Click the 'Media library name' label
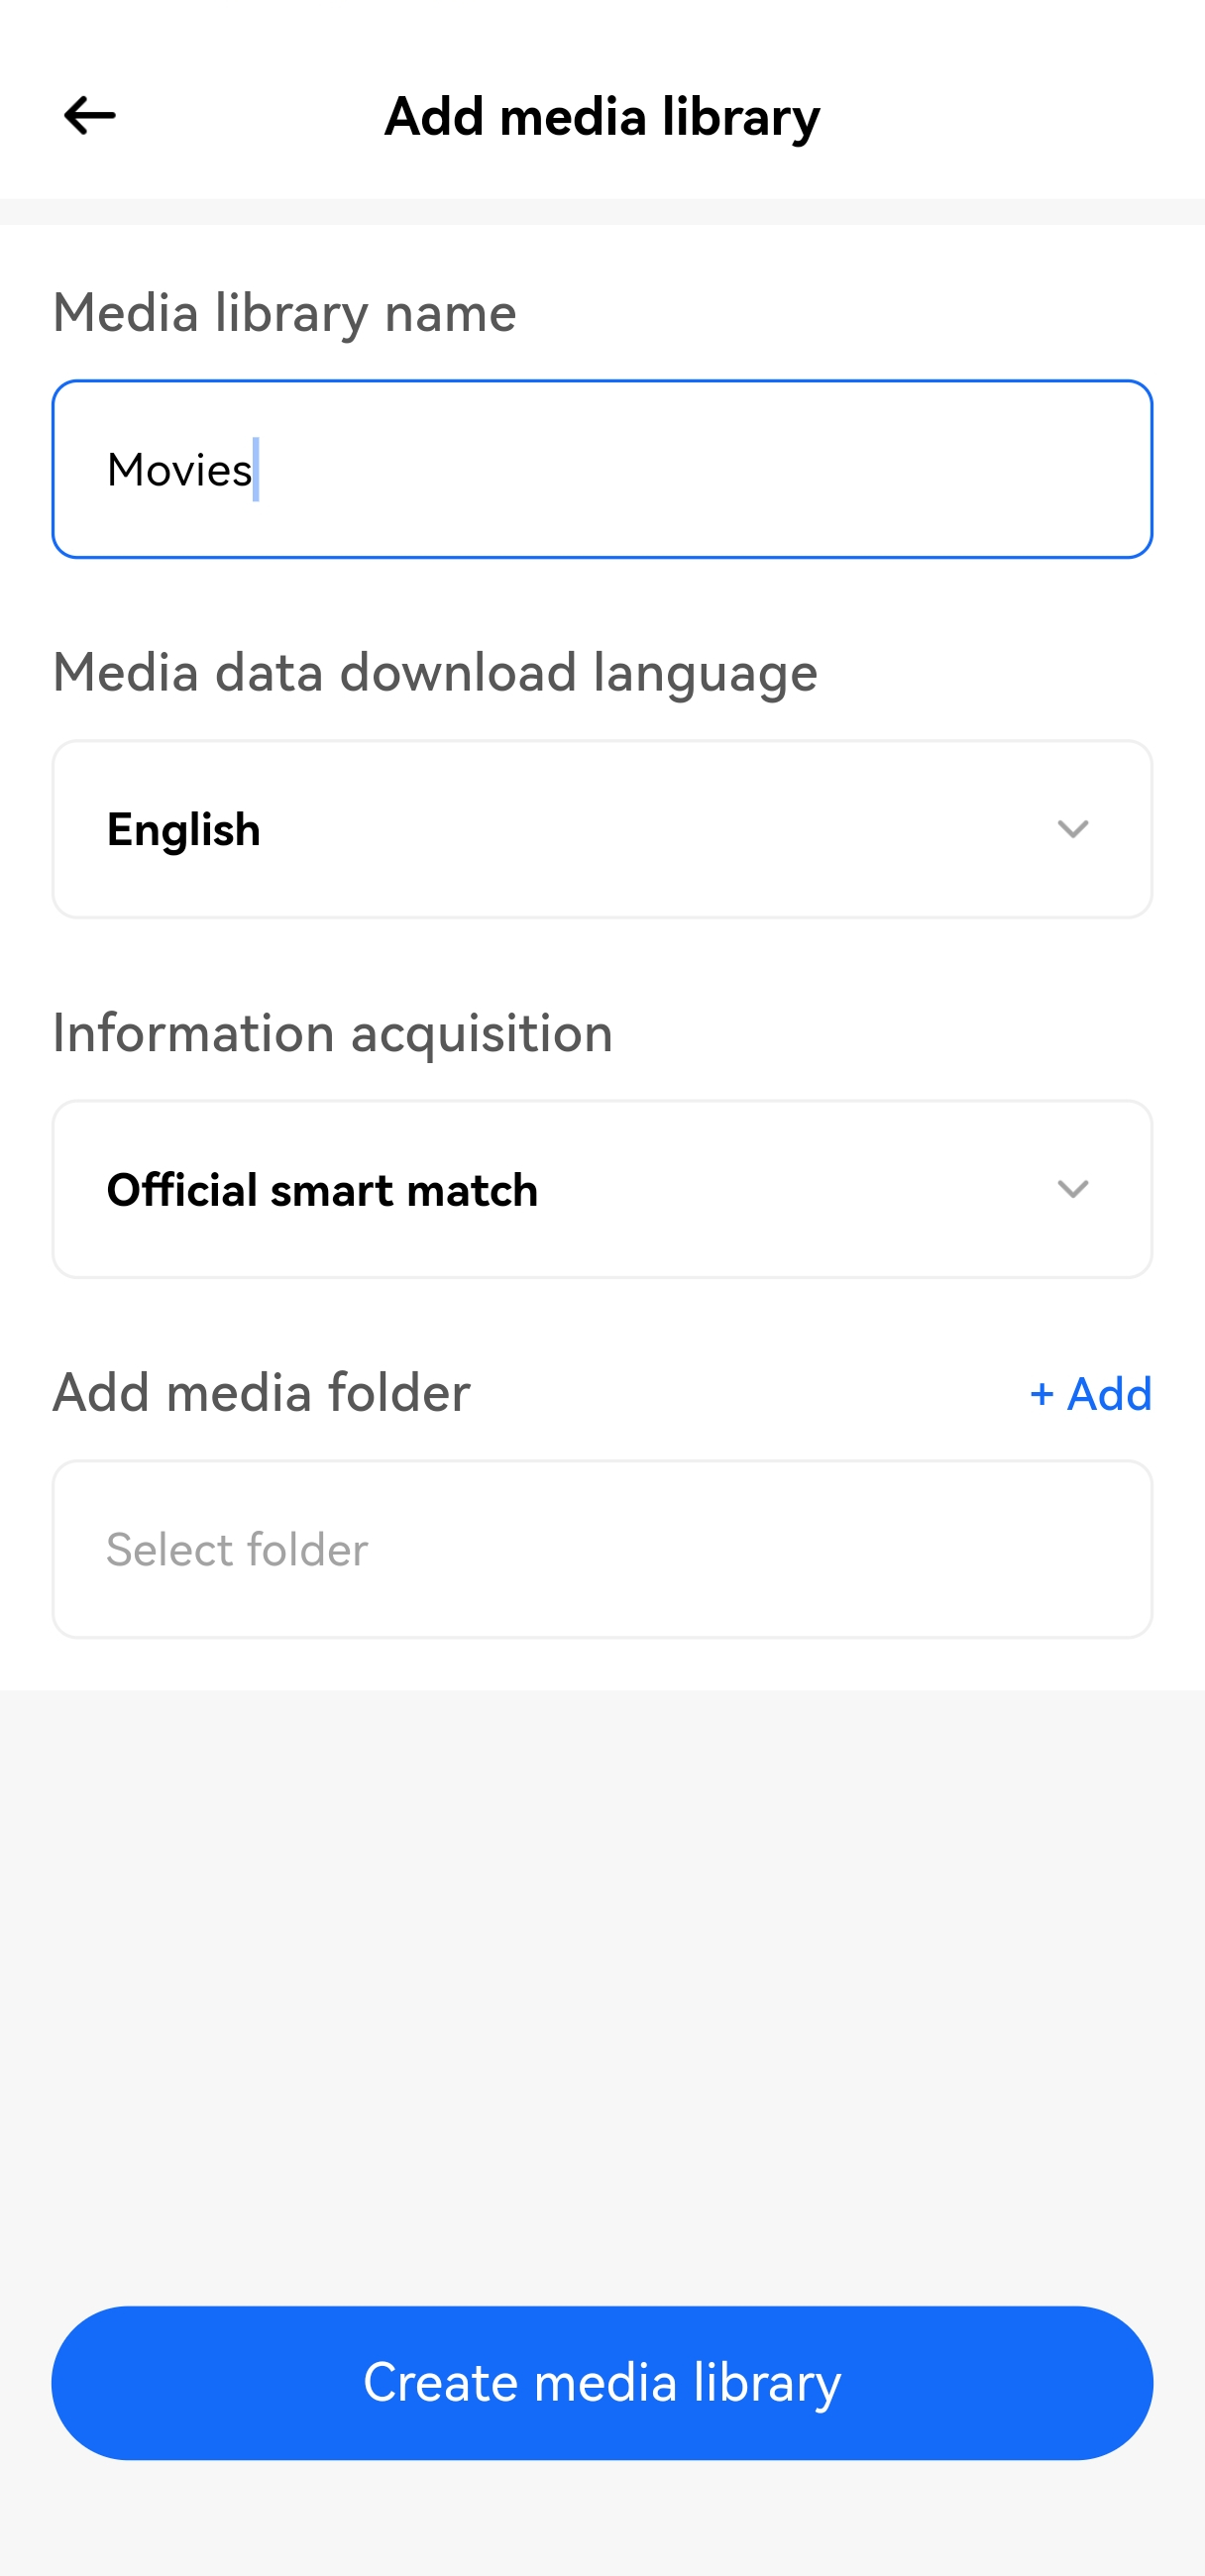Image resolution: width=1205 pixels, height=2576 pixels. tap(284, 312)
